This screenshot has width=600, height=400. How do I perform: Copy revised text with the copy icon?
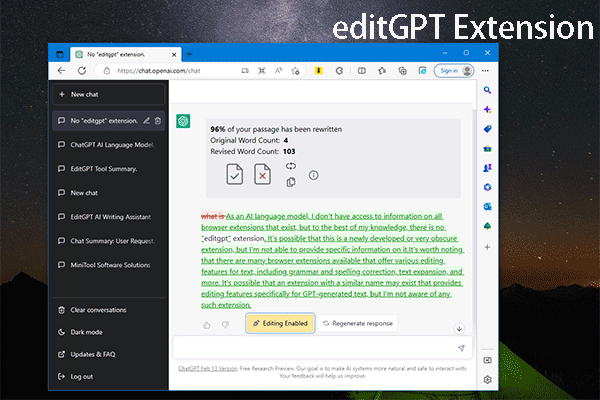click(291, 182)
